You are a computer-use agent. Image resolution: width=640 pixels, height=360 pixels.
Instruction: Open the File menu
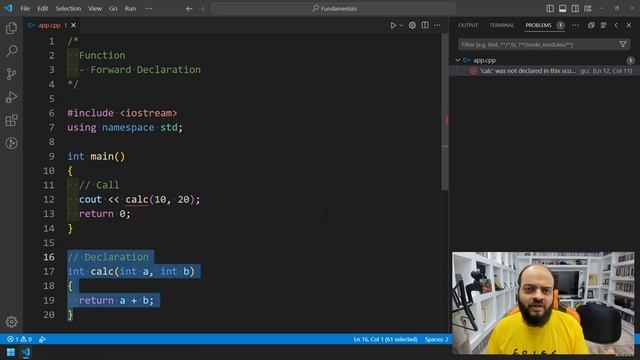(x=25, y=9)
